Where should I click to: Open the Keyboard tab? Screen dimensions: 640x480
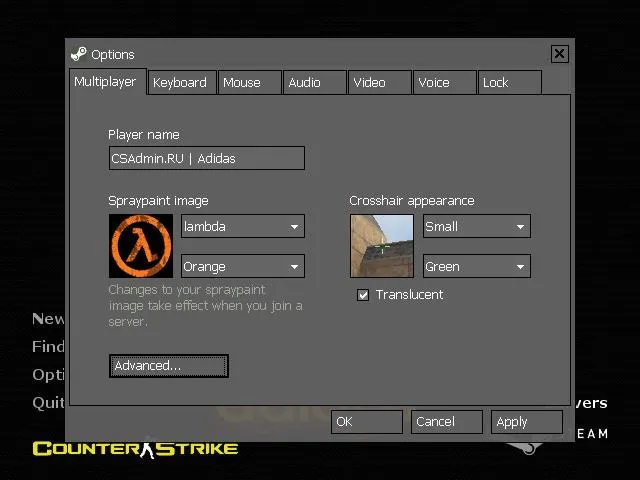click(182, 82)
